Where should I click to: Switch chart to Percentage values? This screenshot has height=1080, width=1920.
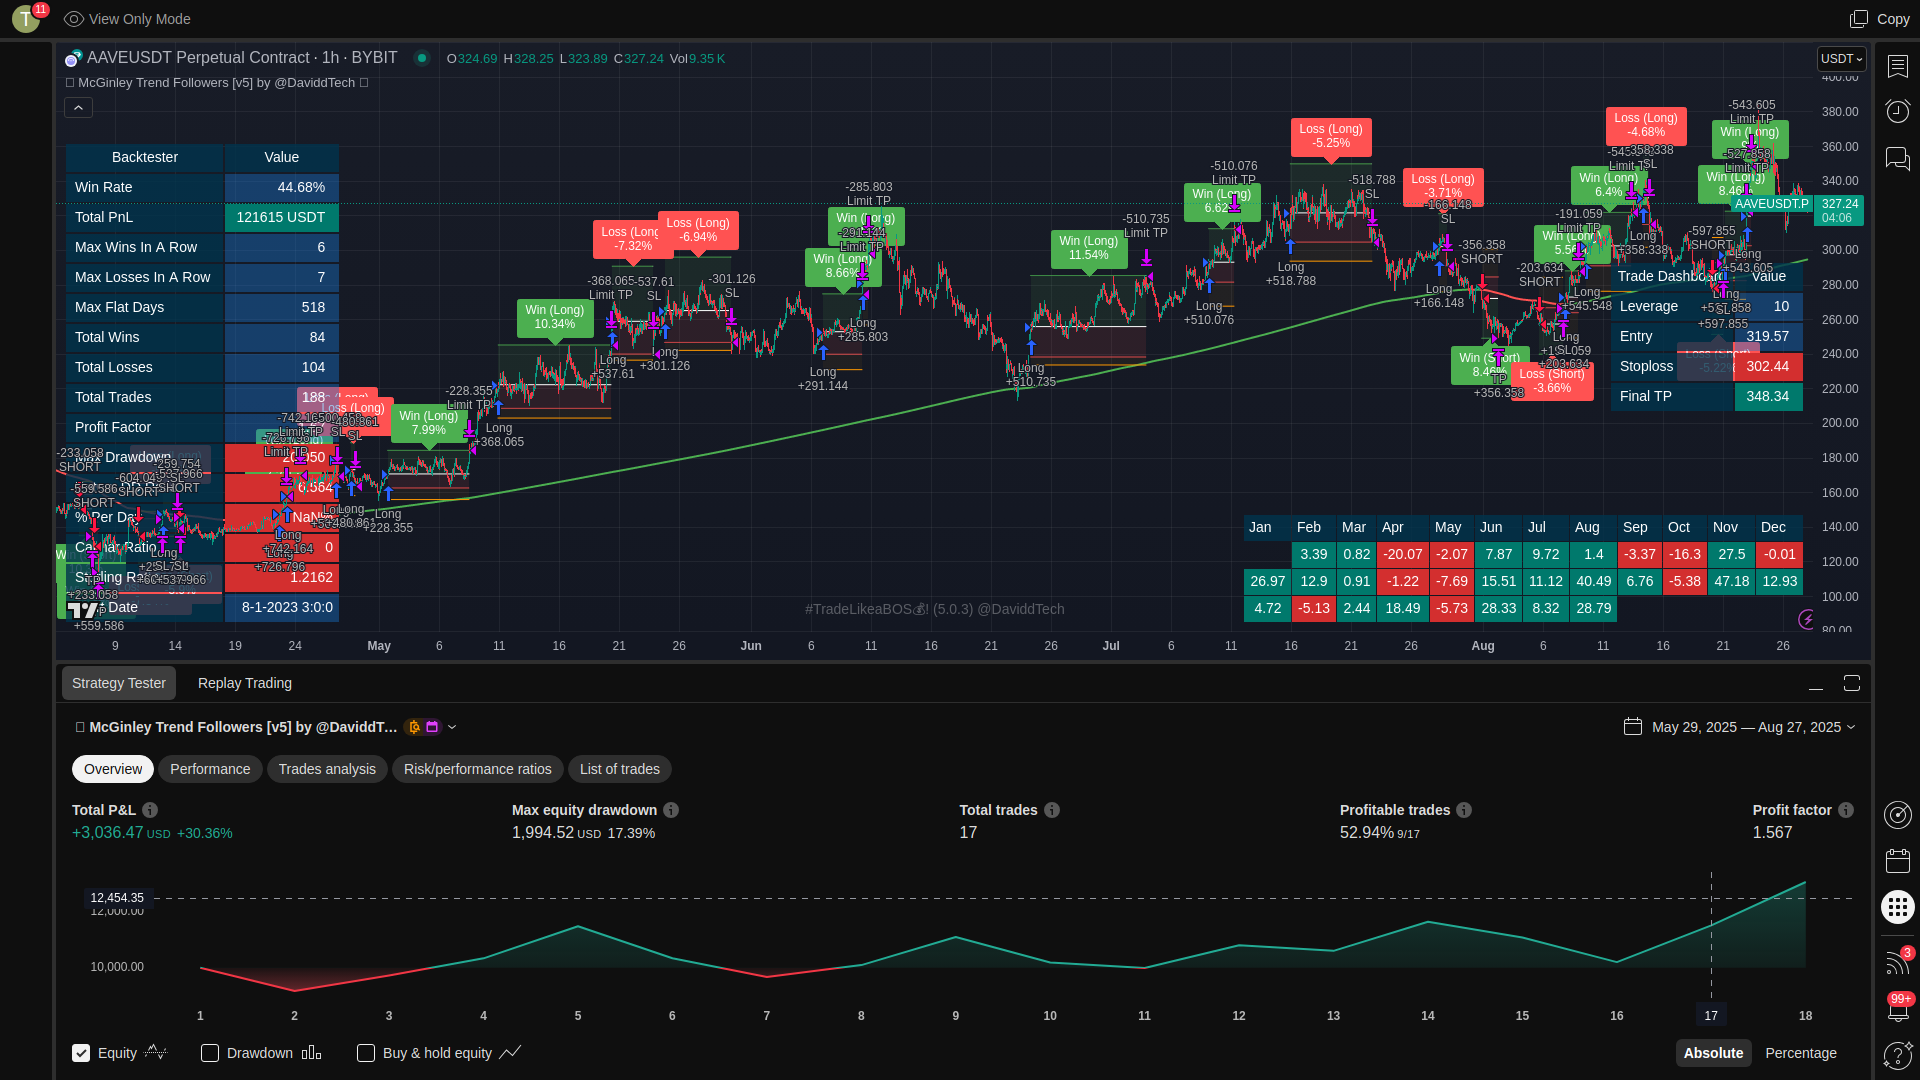1800,1053
